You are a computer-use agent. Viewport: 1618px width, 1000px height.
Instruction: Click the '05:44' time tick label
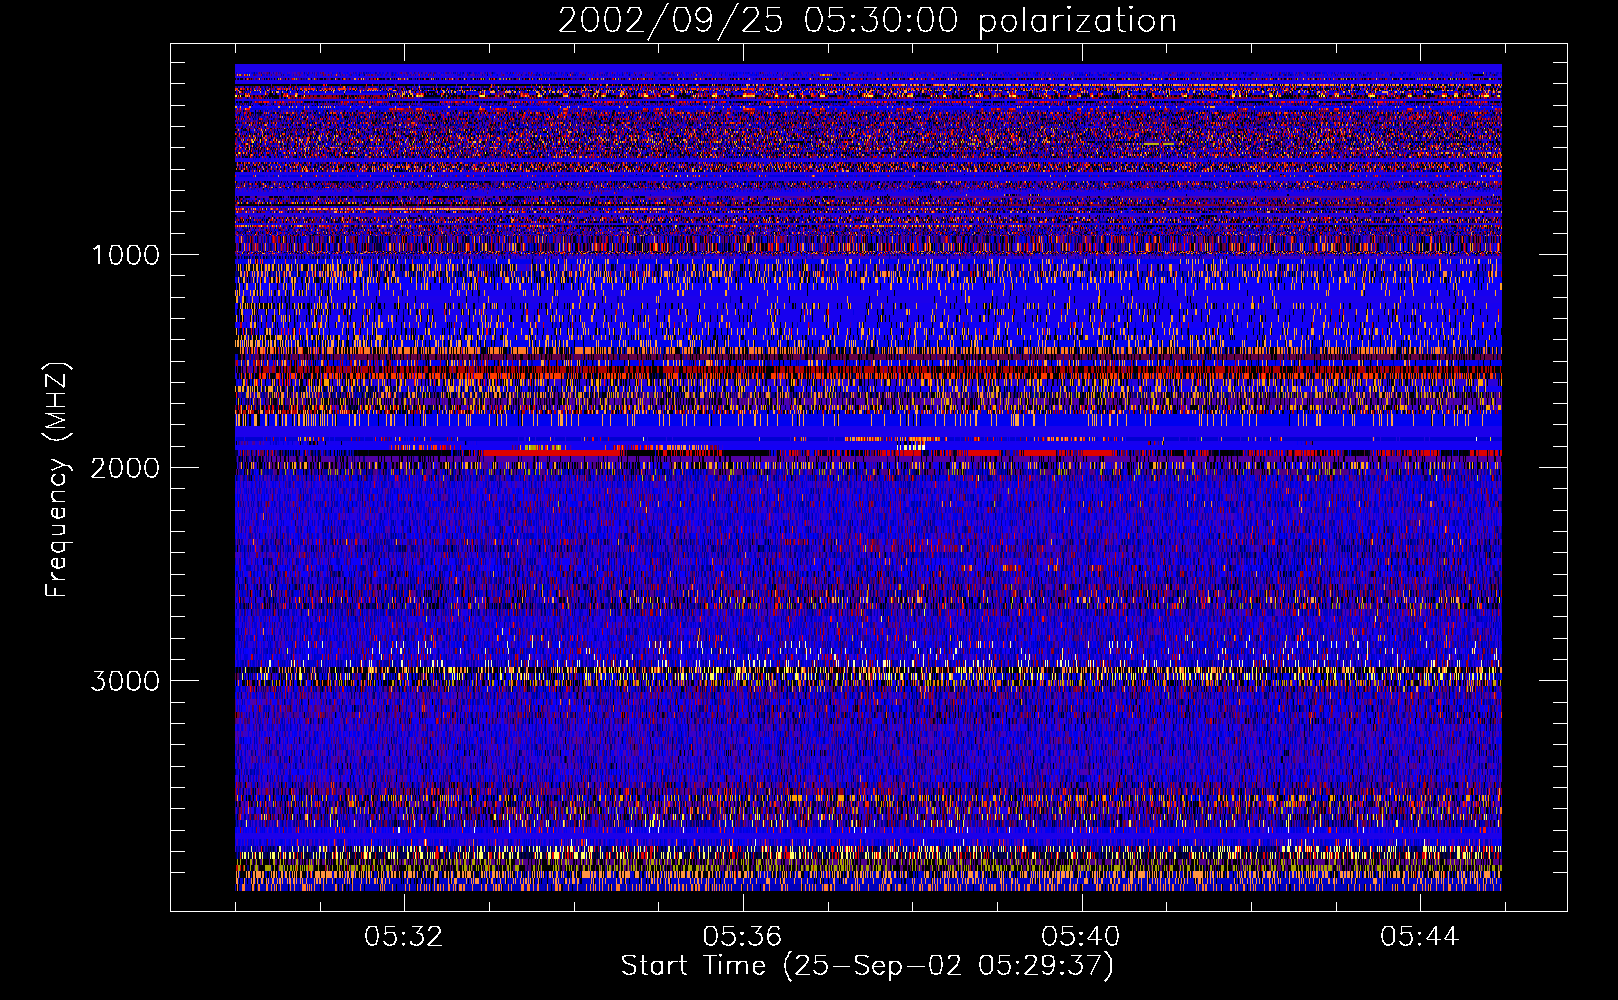click(1420, 937)
